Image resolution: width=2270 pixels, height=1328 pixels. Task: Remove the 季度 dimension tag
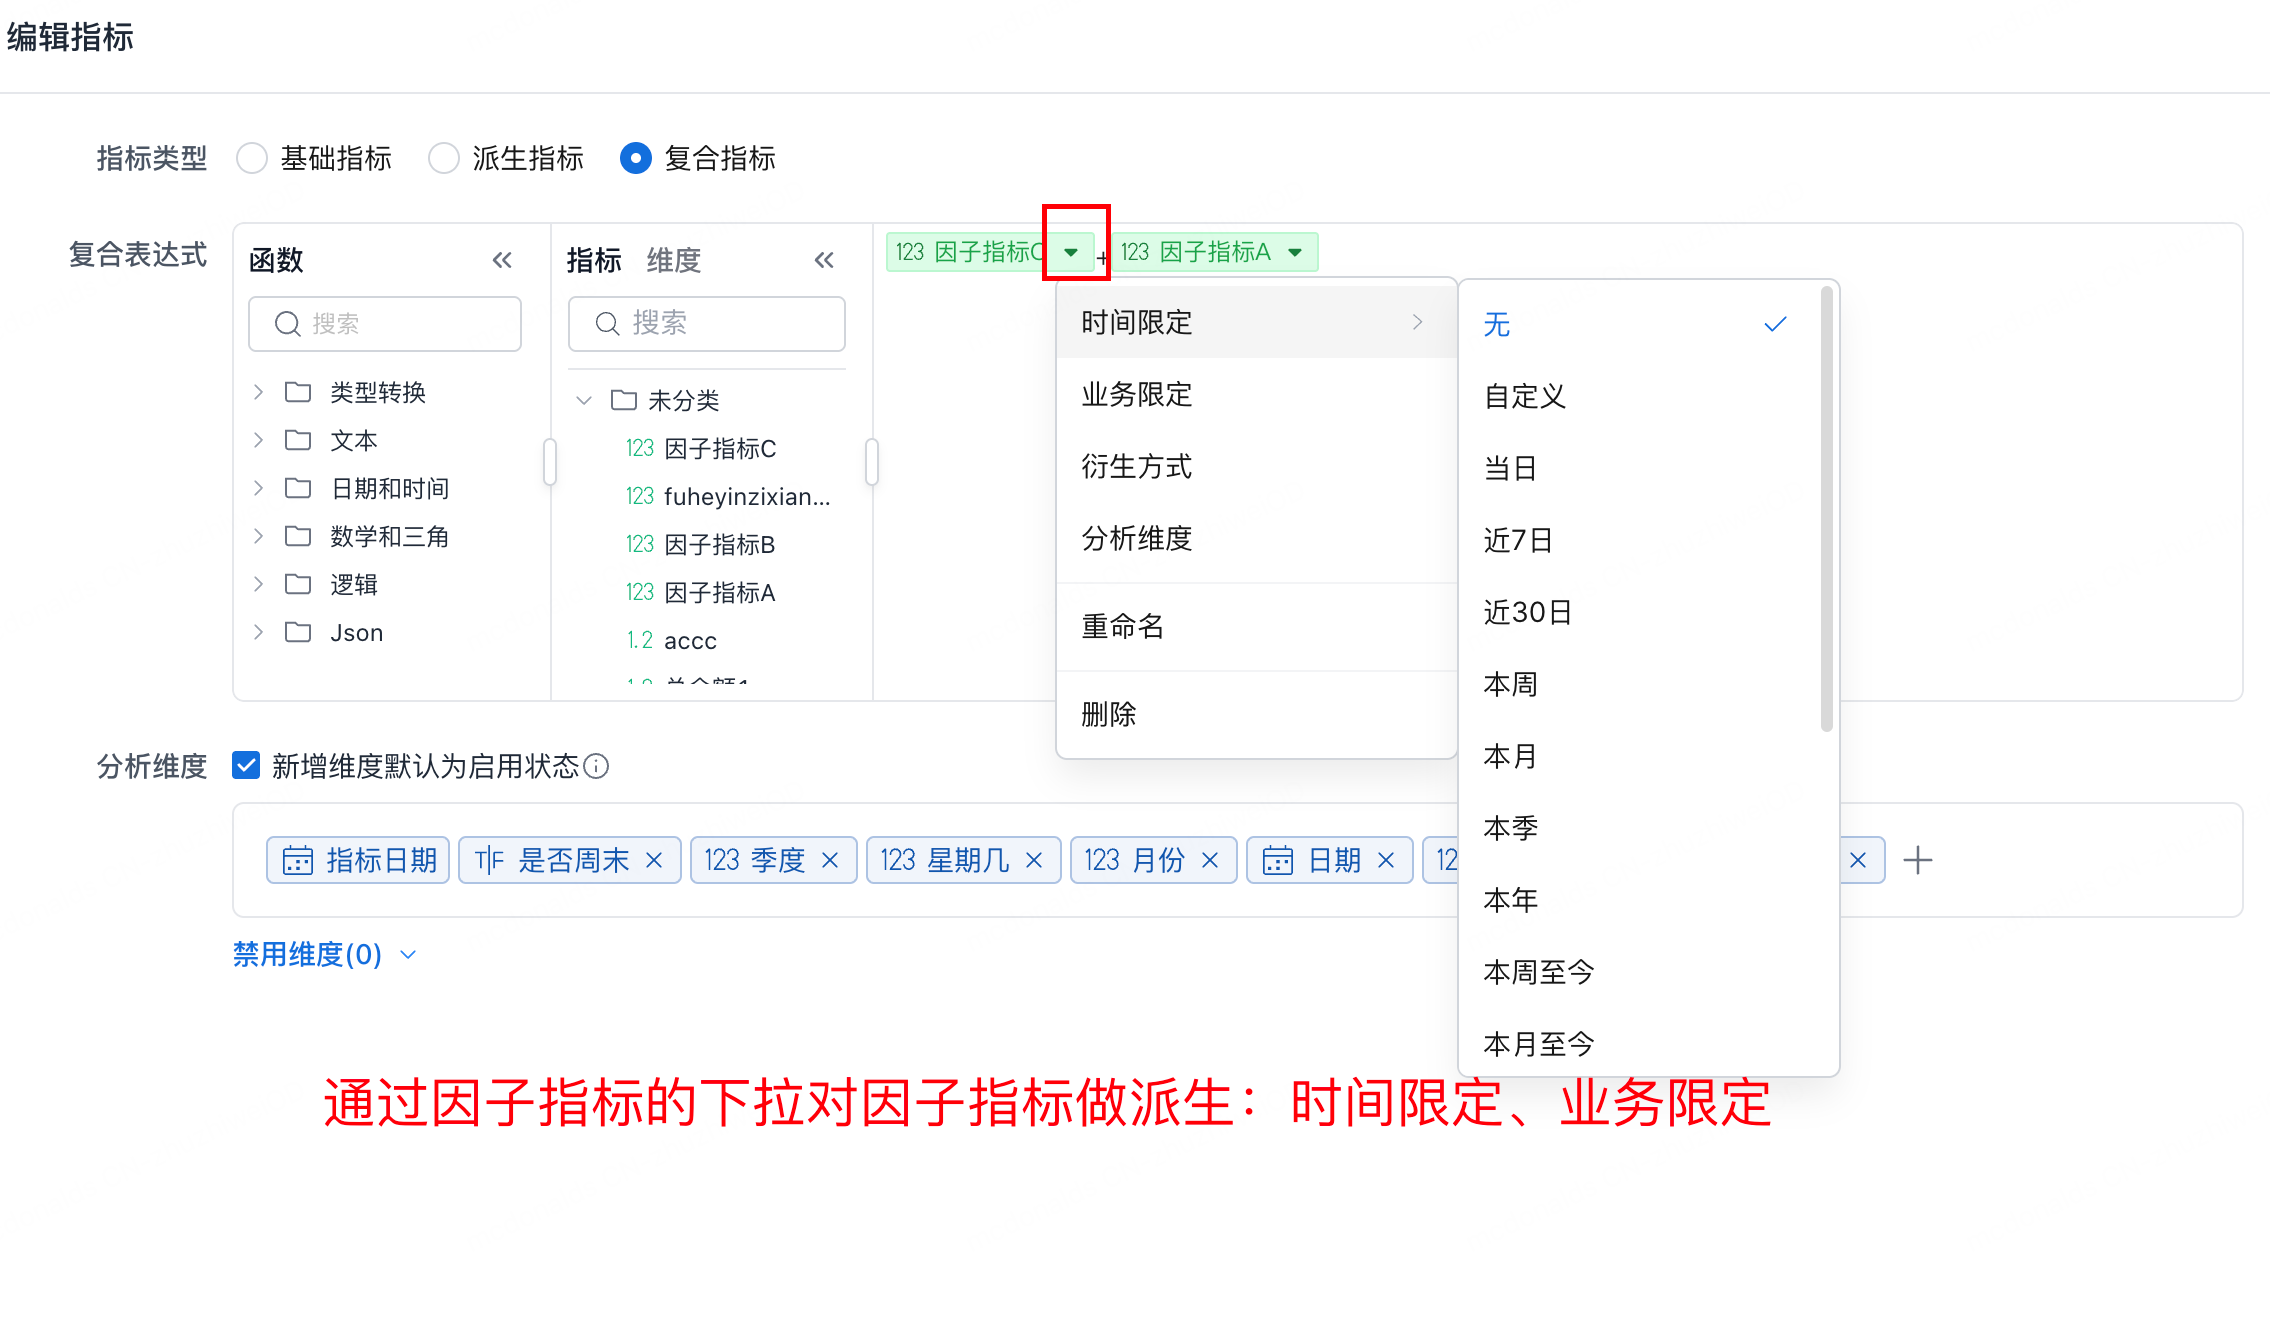[x=830, y=860]
